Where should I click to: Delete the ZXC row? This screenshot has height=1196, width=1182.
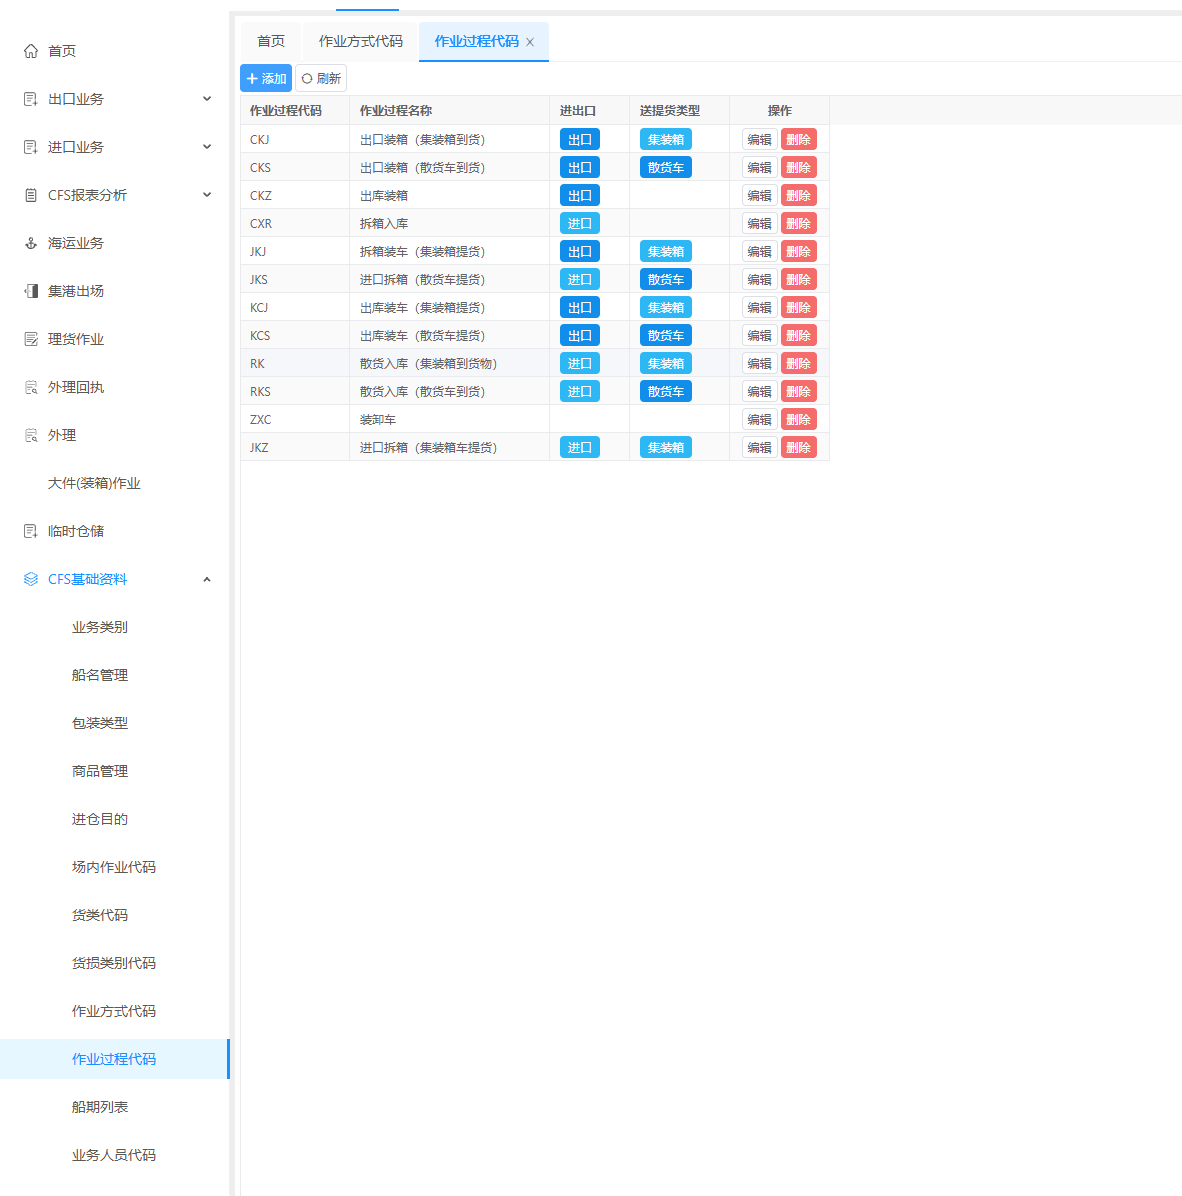coord(798,420)
